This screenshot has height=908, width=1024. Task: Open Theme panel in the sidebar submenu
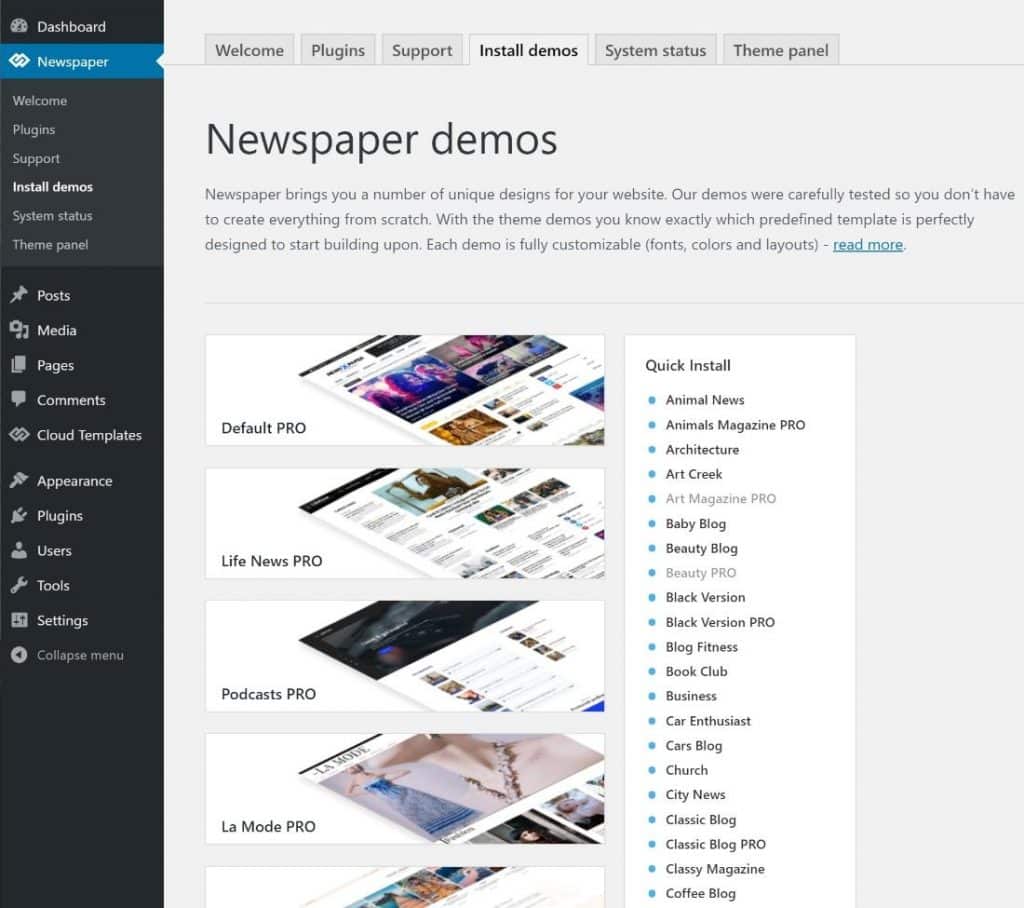[50, 244]
